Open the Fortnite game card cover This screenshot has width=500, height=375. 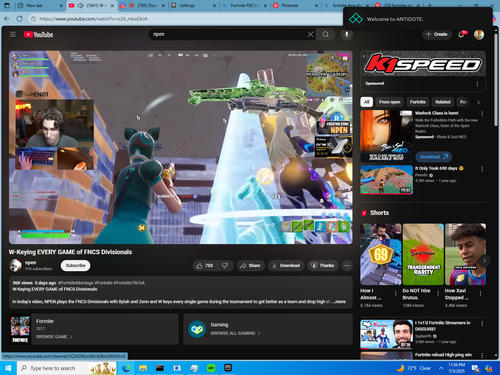point(20,330)
